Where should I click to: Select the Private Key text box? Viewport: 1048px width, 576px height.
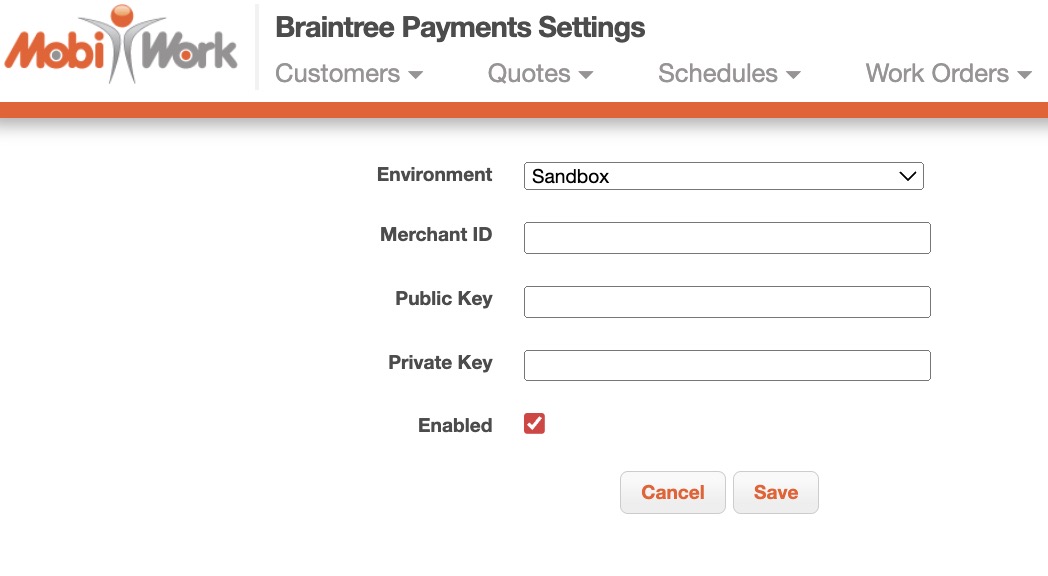click(x=727, y=365)
